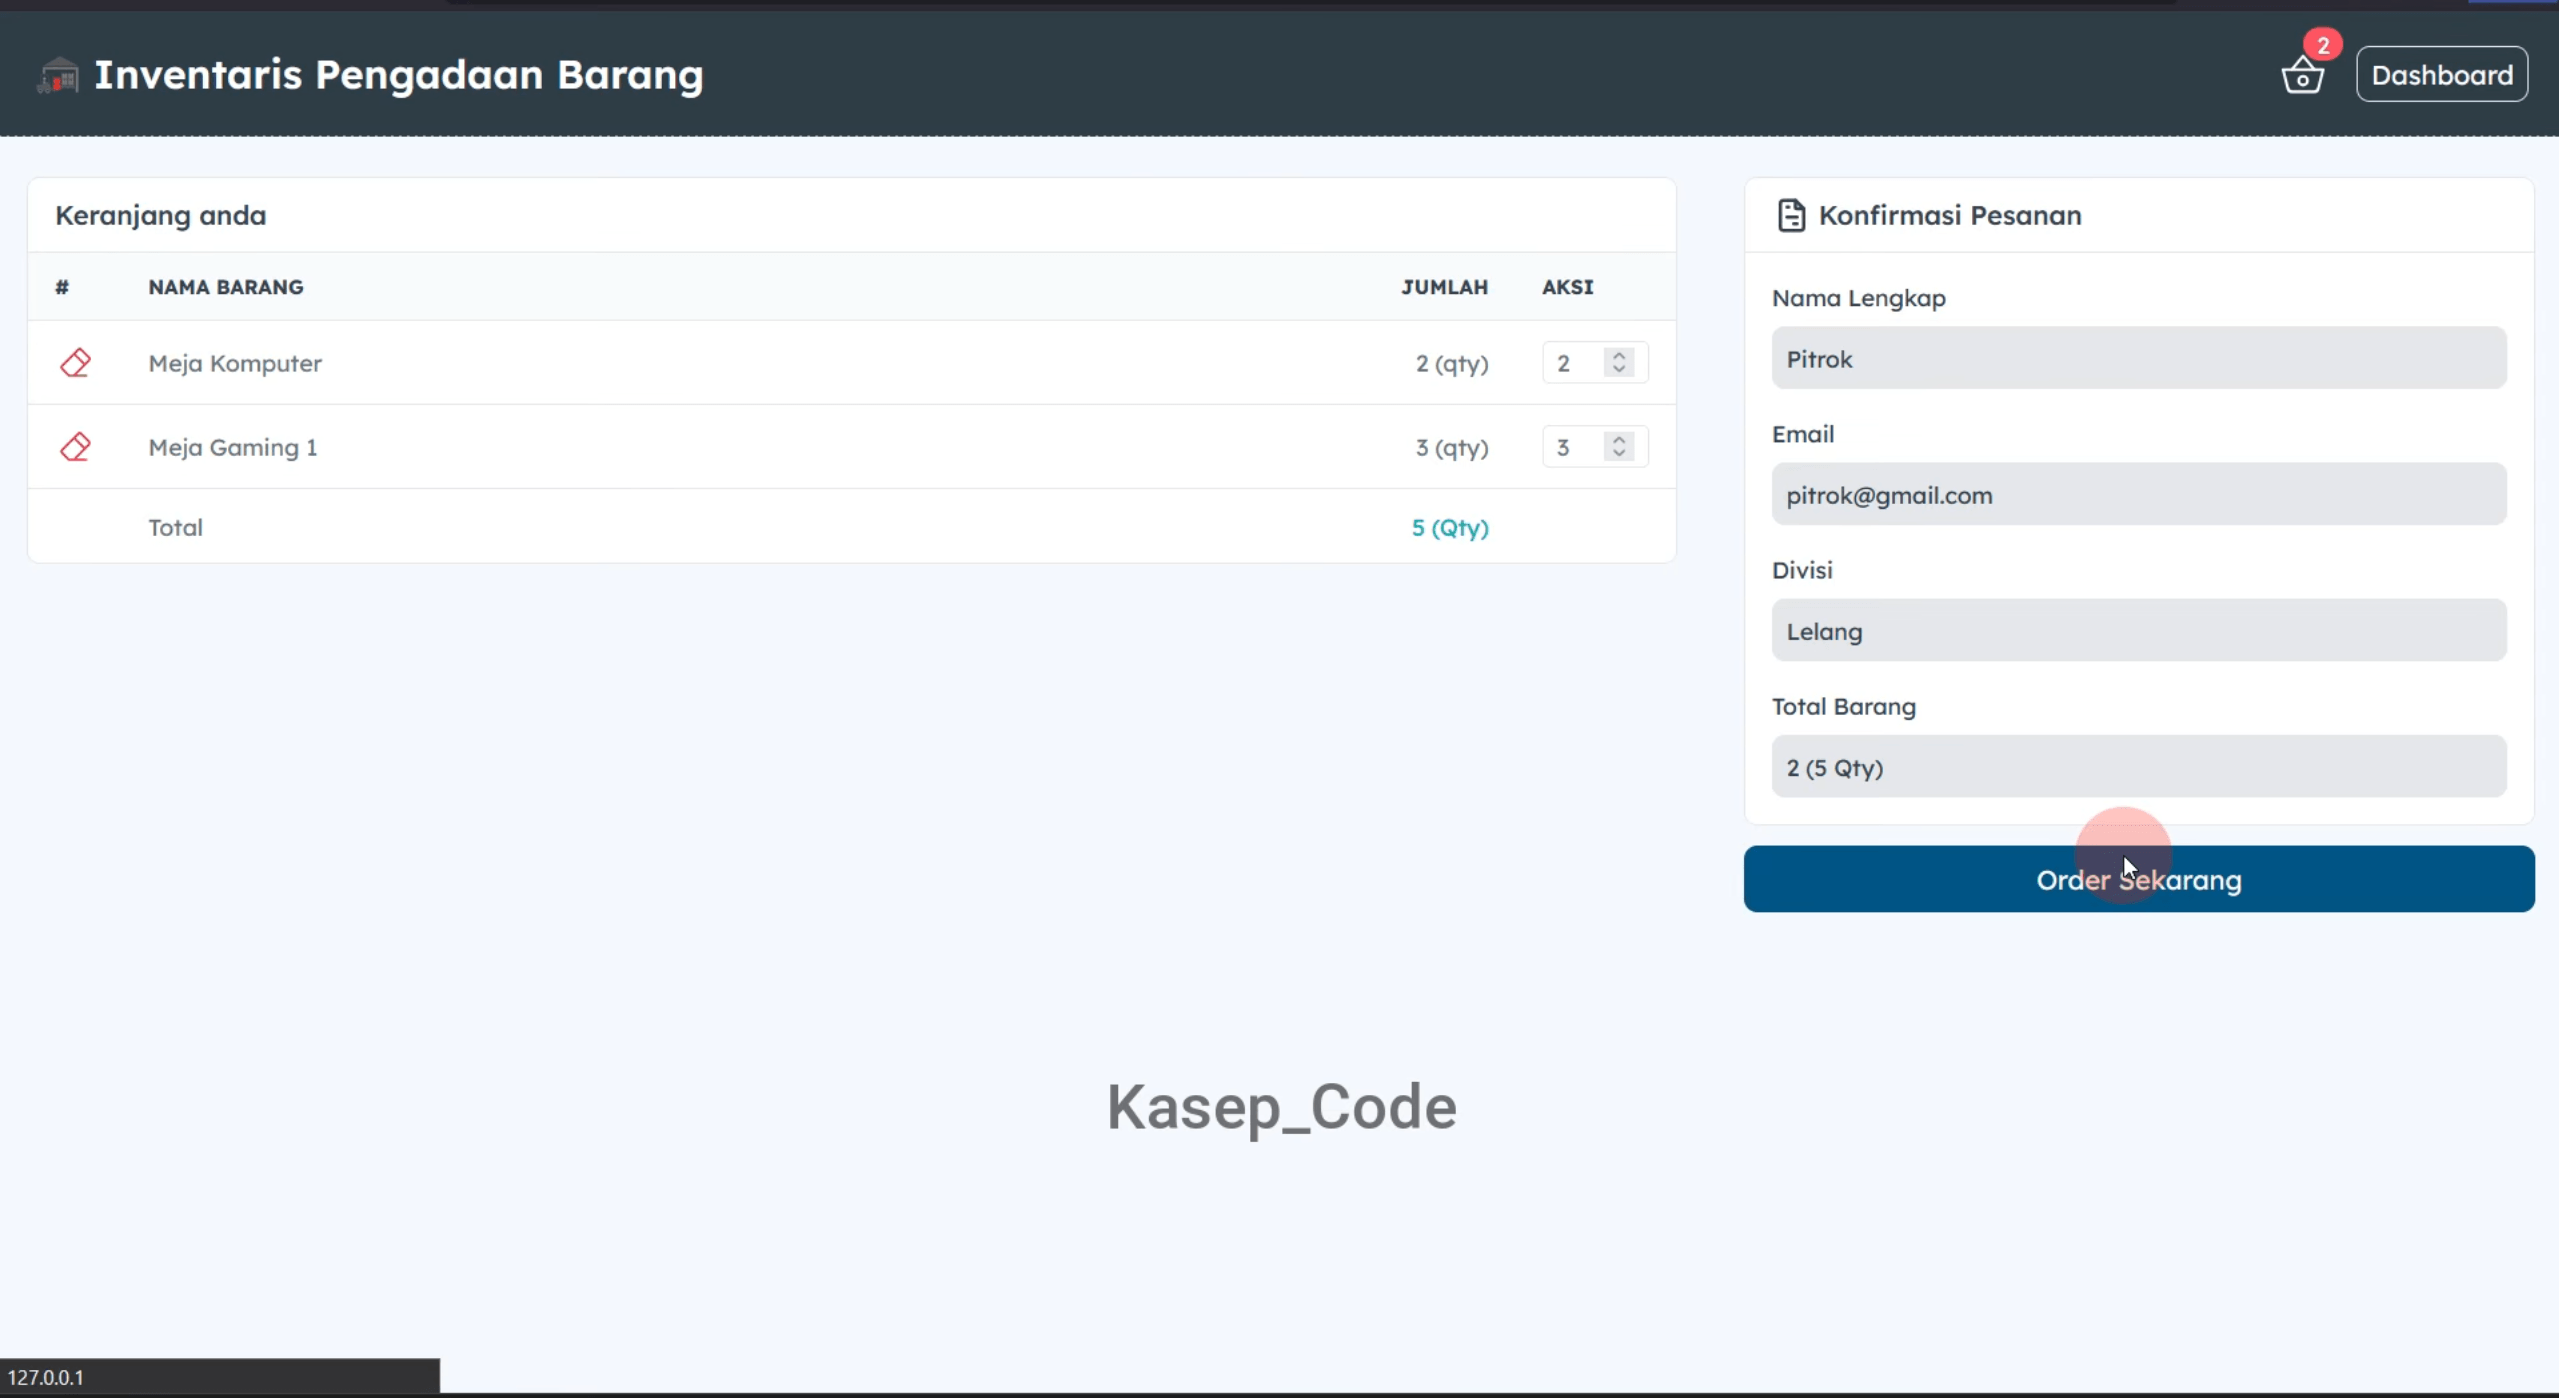
Task: Click the warehouse logo icon in header
Action: tap(58, 75)
